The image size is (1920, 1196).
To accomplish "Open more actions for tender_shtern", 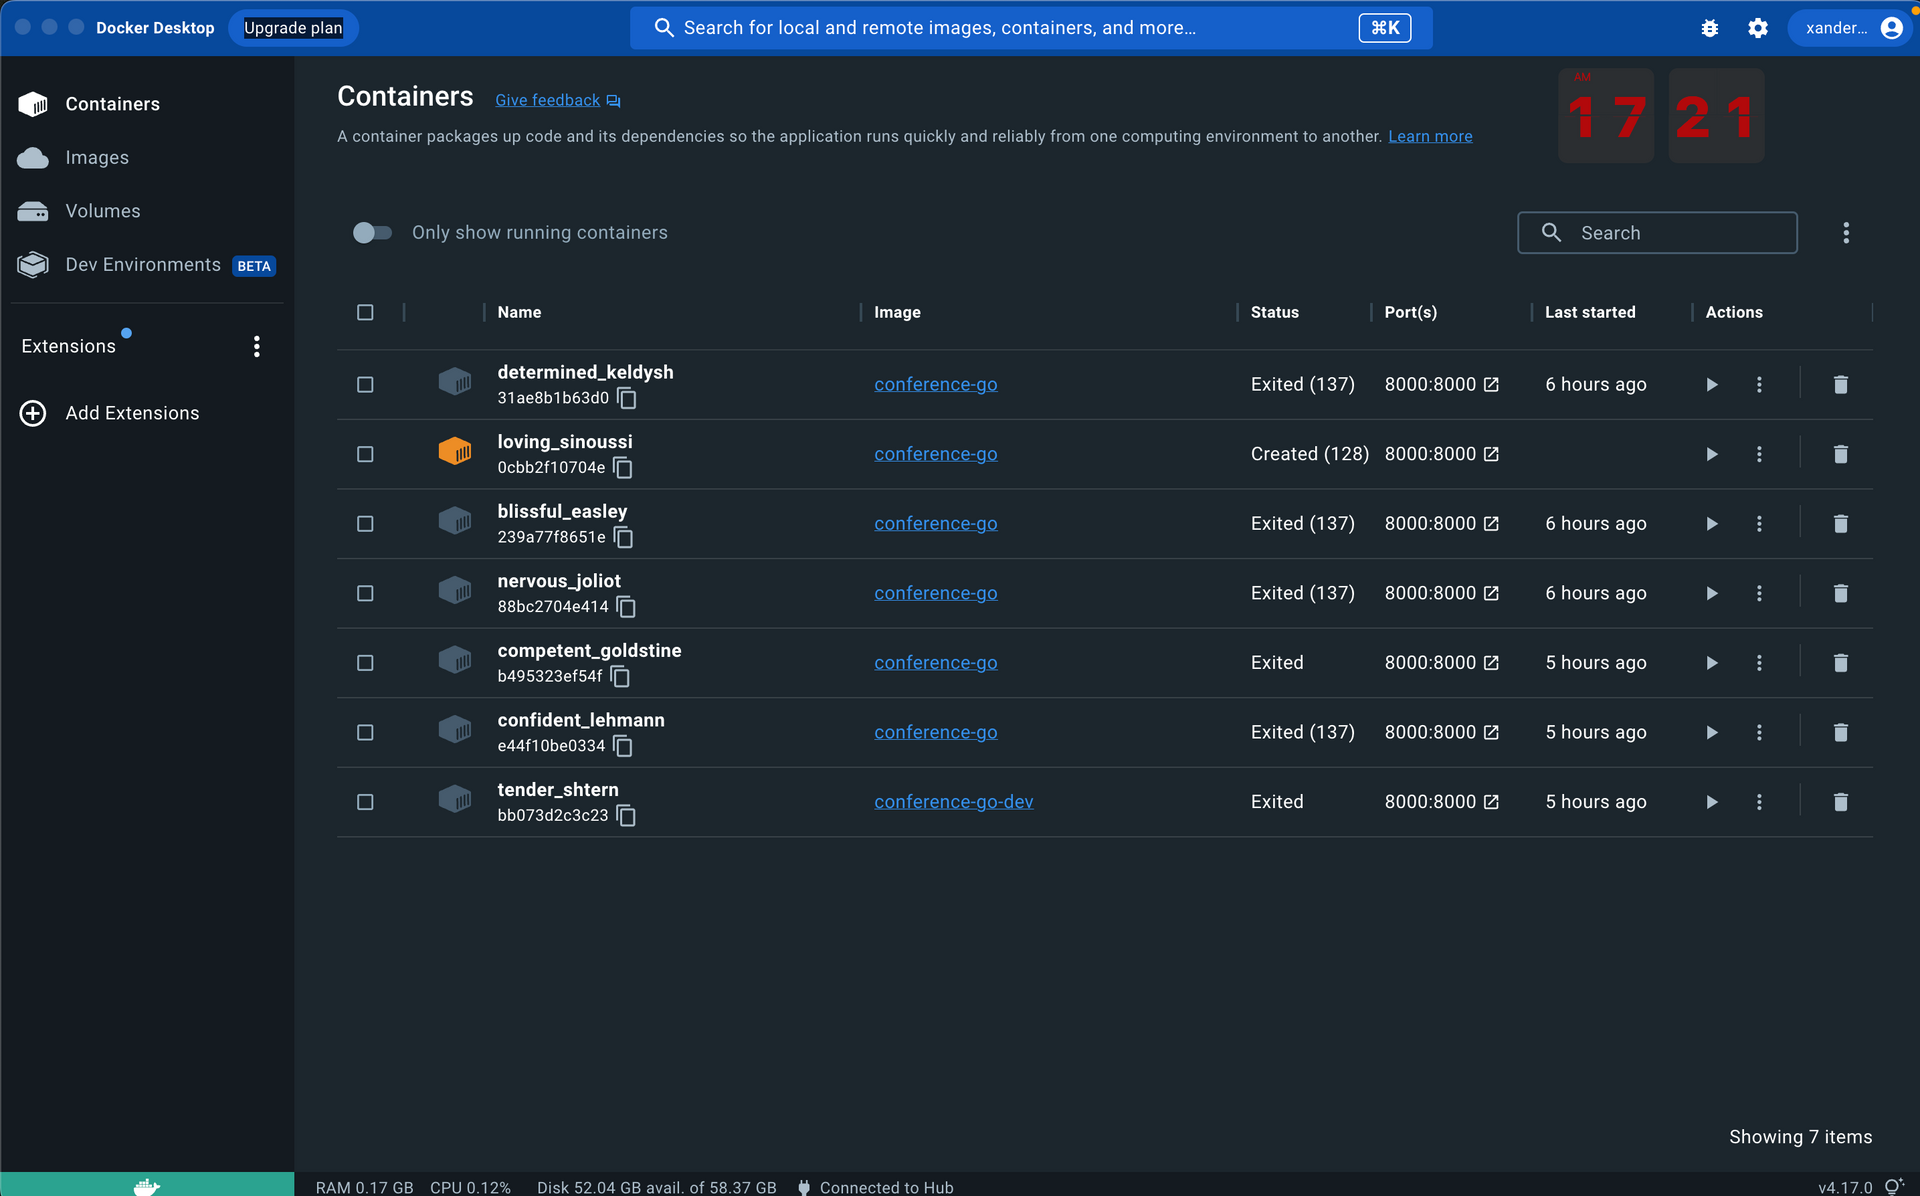I will [1759, 802].
